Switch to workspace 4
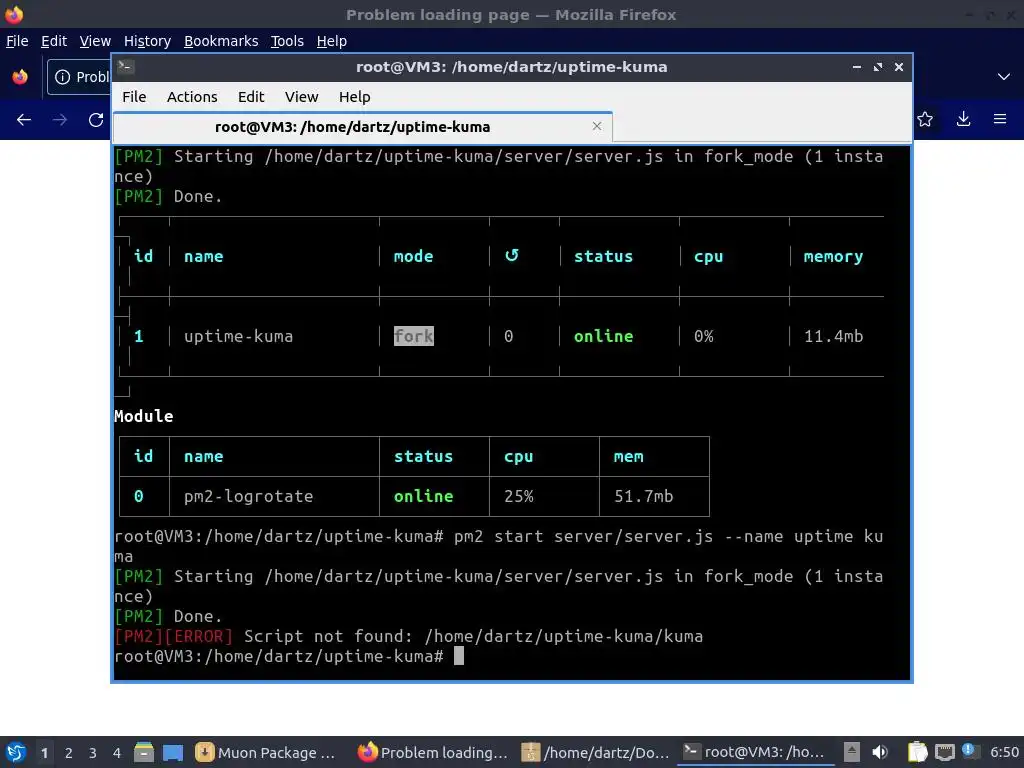This screenshot has width=1024, height=768. coord(117,753)
